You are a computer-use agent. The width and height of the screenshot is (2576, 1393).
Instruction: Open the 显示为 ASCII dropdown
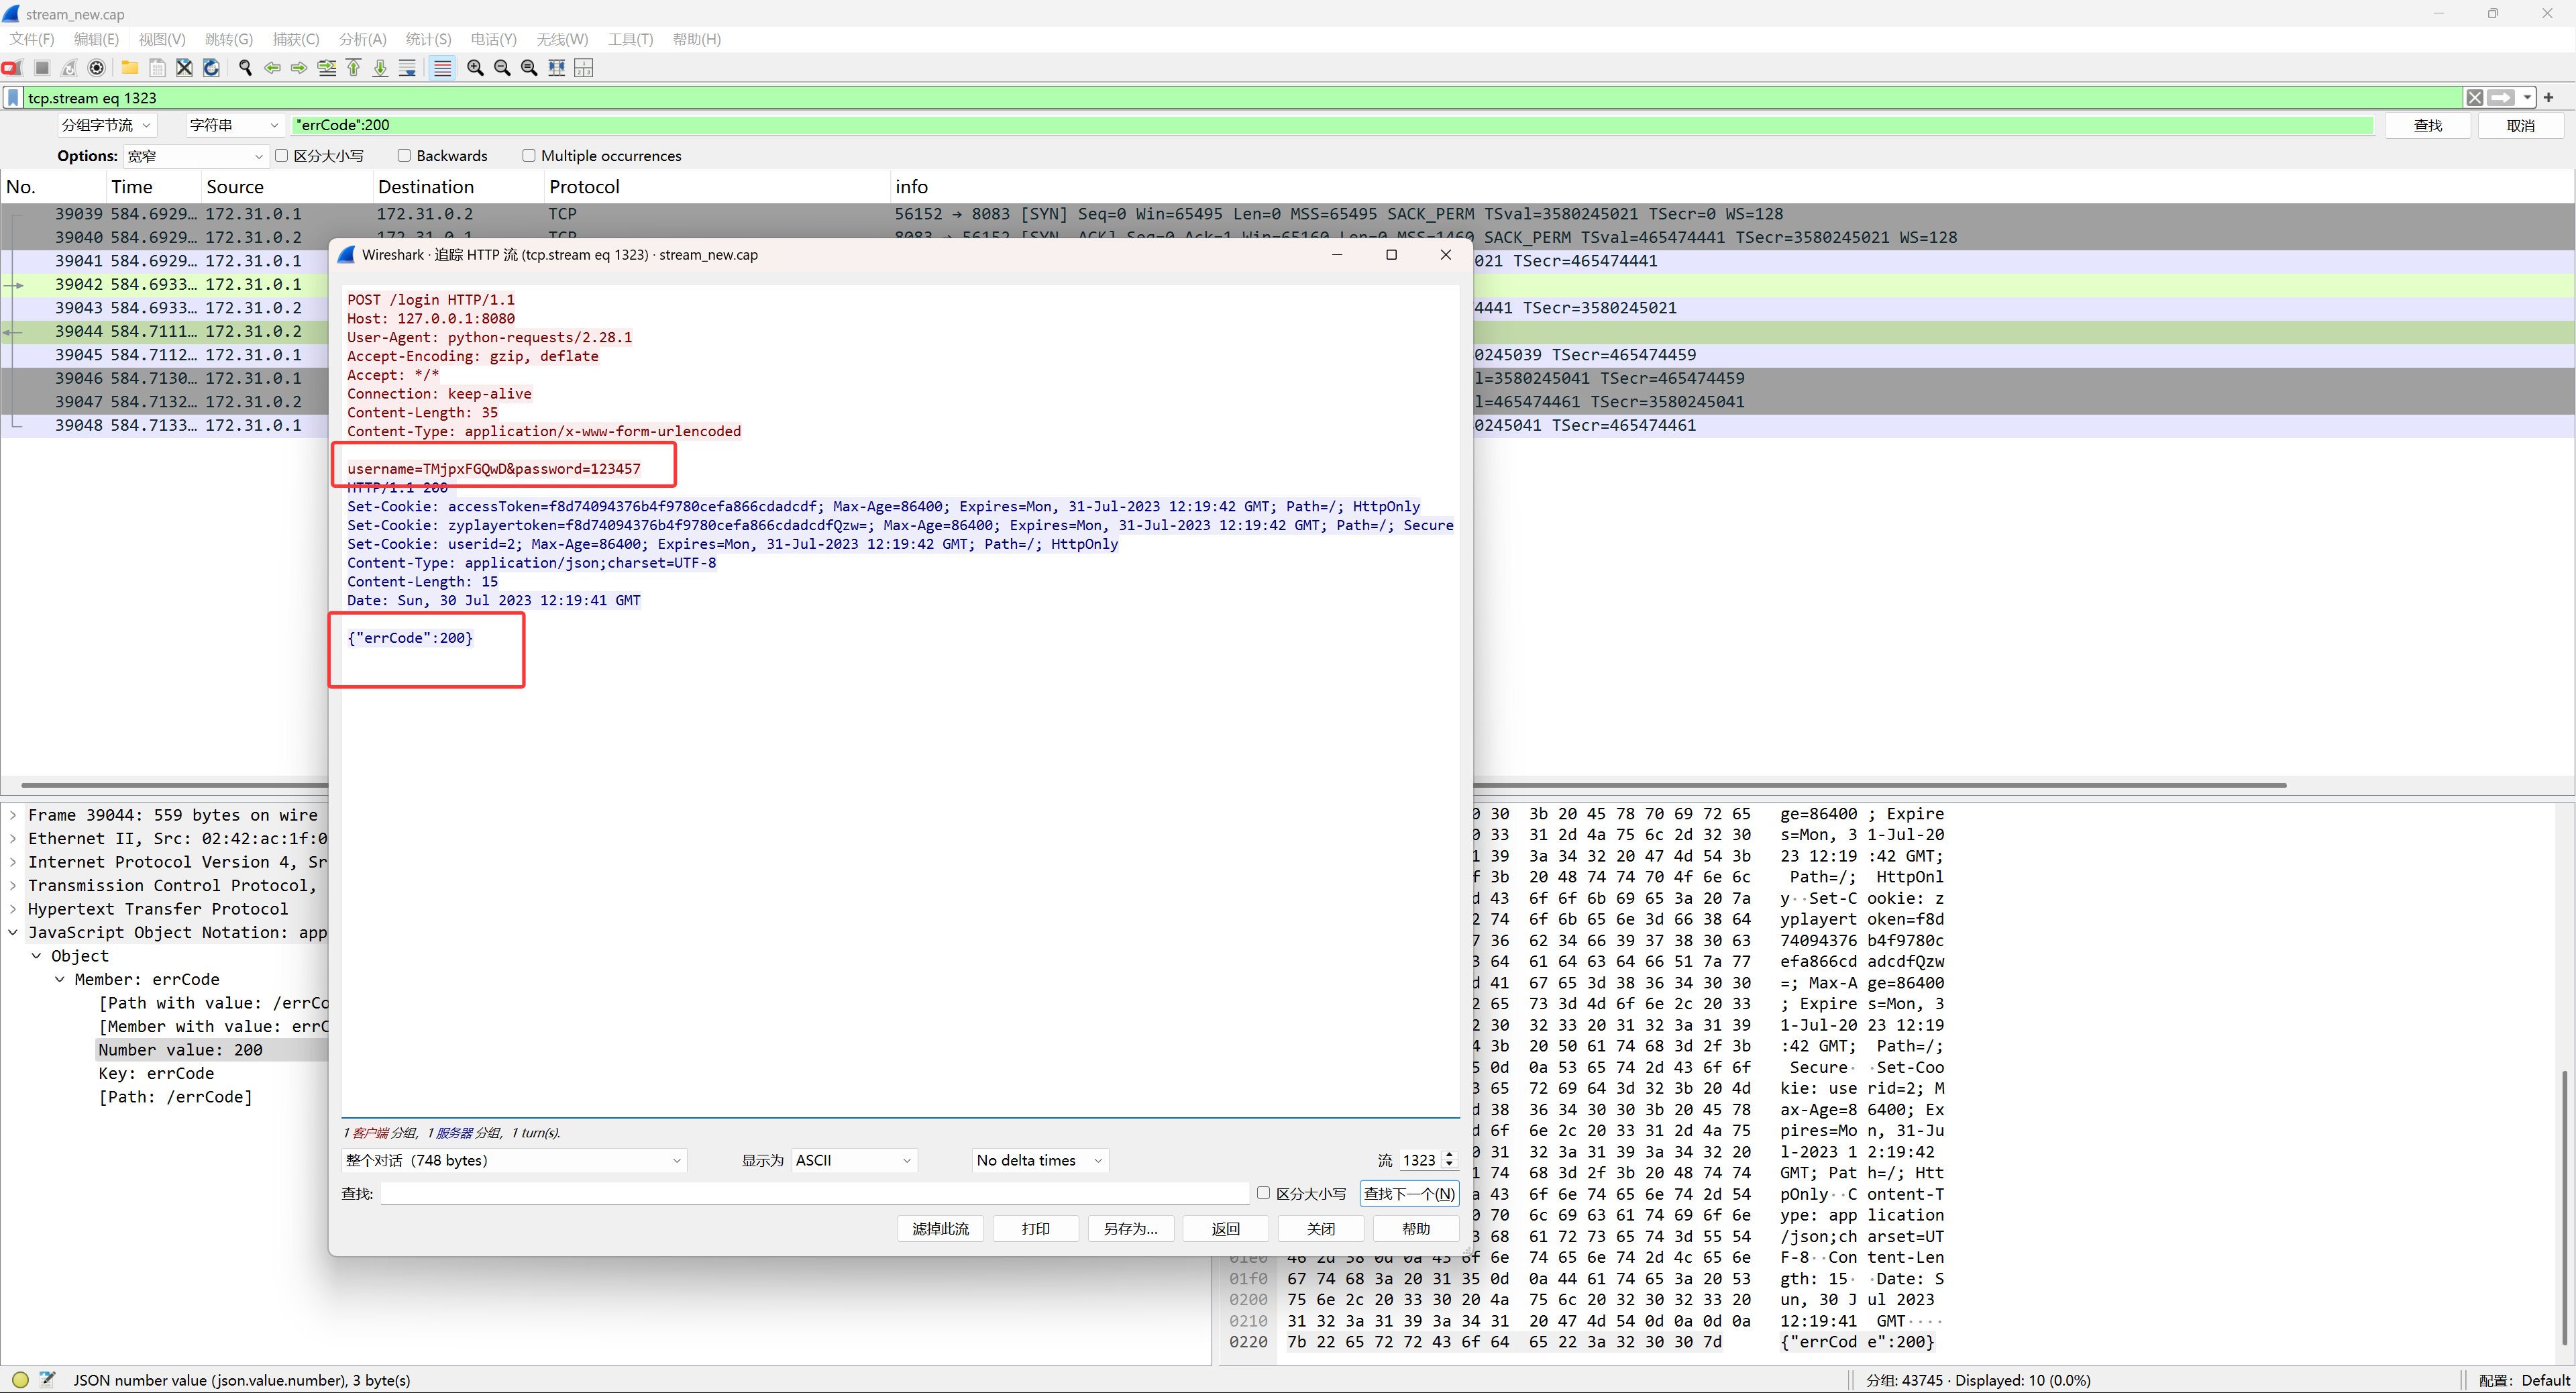[x=853, y=1160]
